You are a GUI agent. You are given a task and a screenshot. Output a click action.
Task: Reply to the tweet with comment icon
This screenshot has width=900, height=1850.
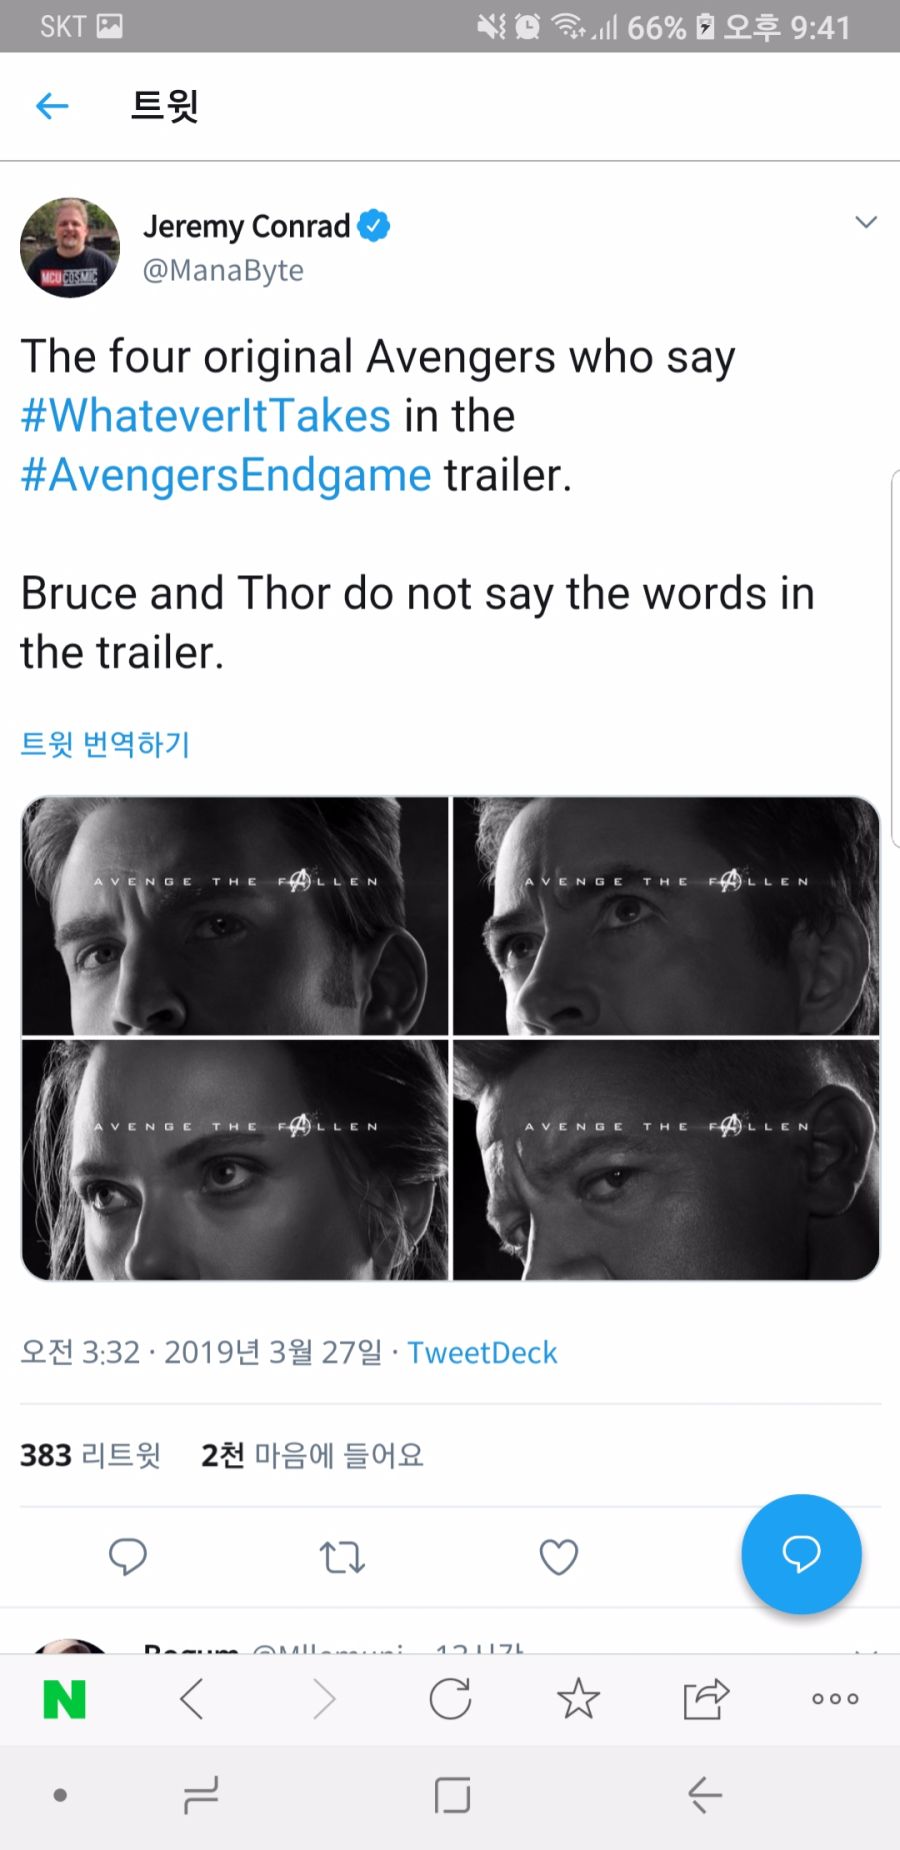[127, 1557]
